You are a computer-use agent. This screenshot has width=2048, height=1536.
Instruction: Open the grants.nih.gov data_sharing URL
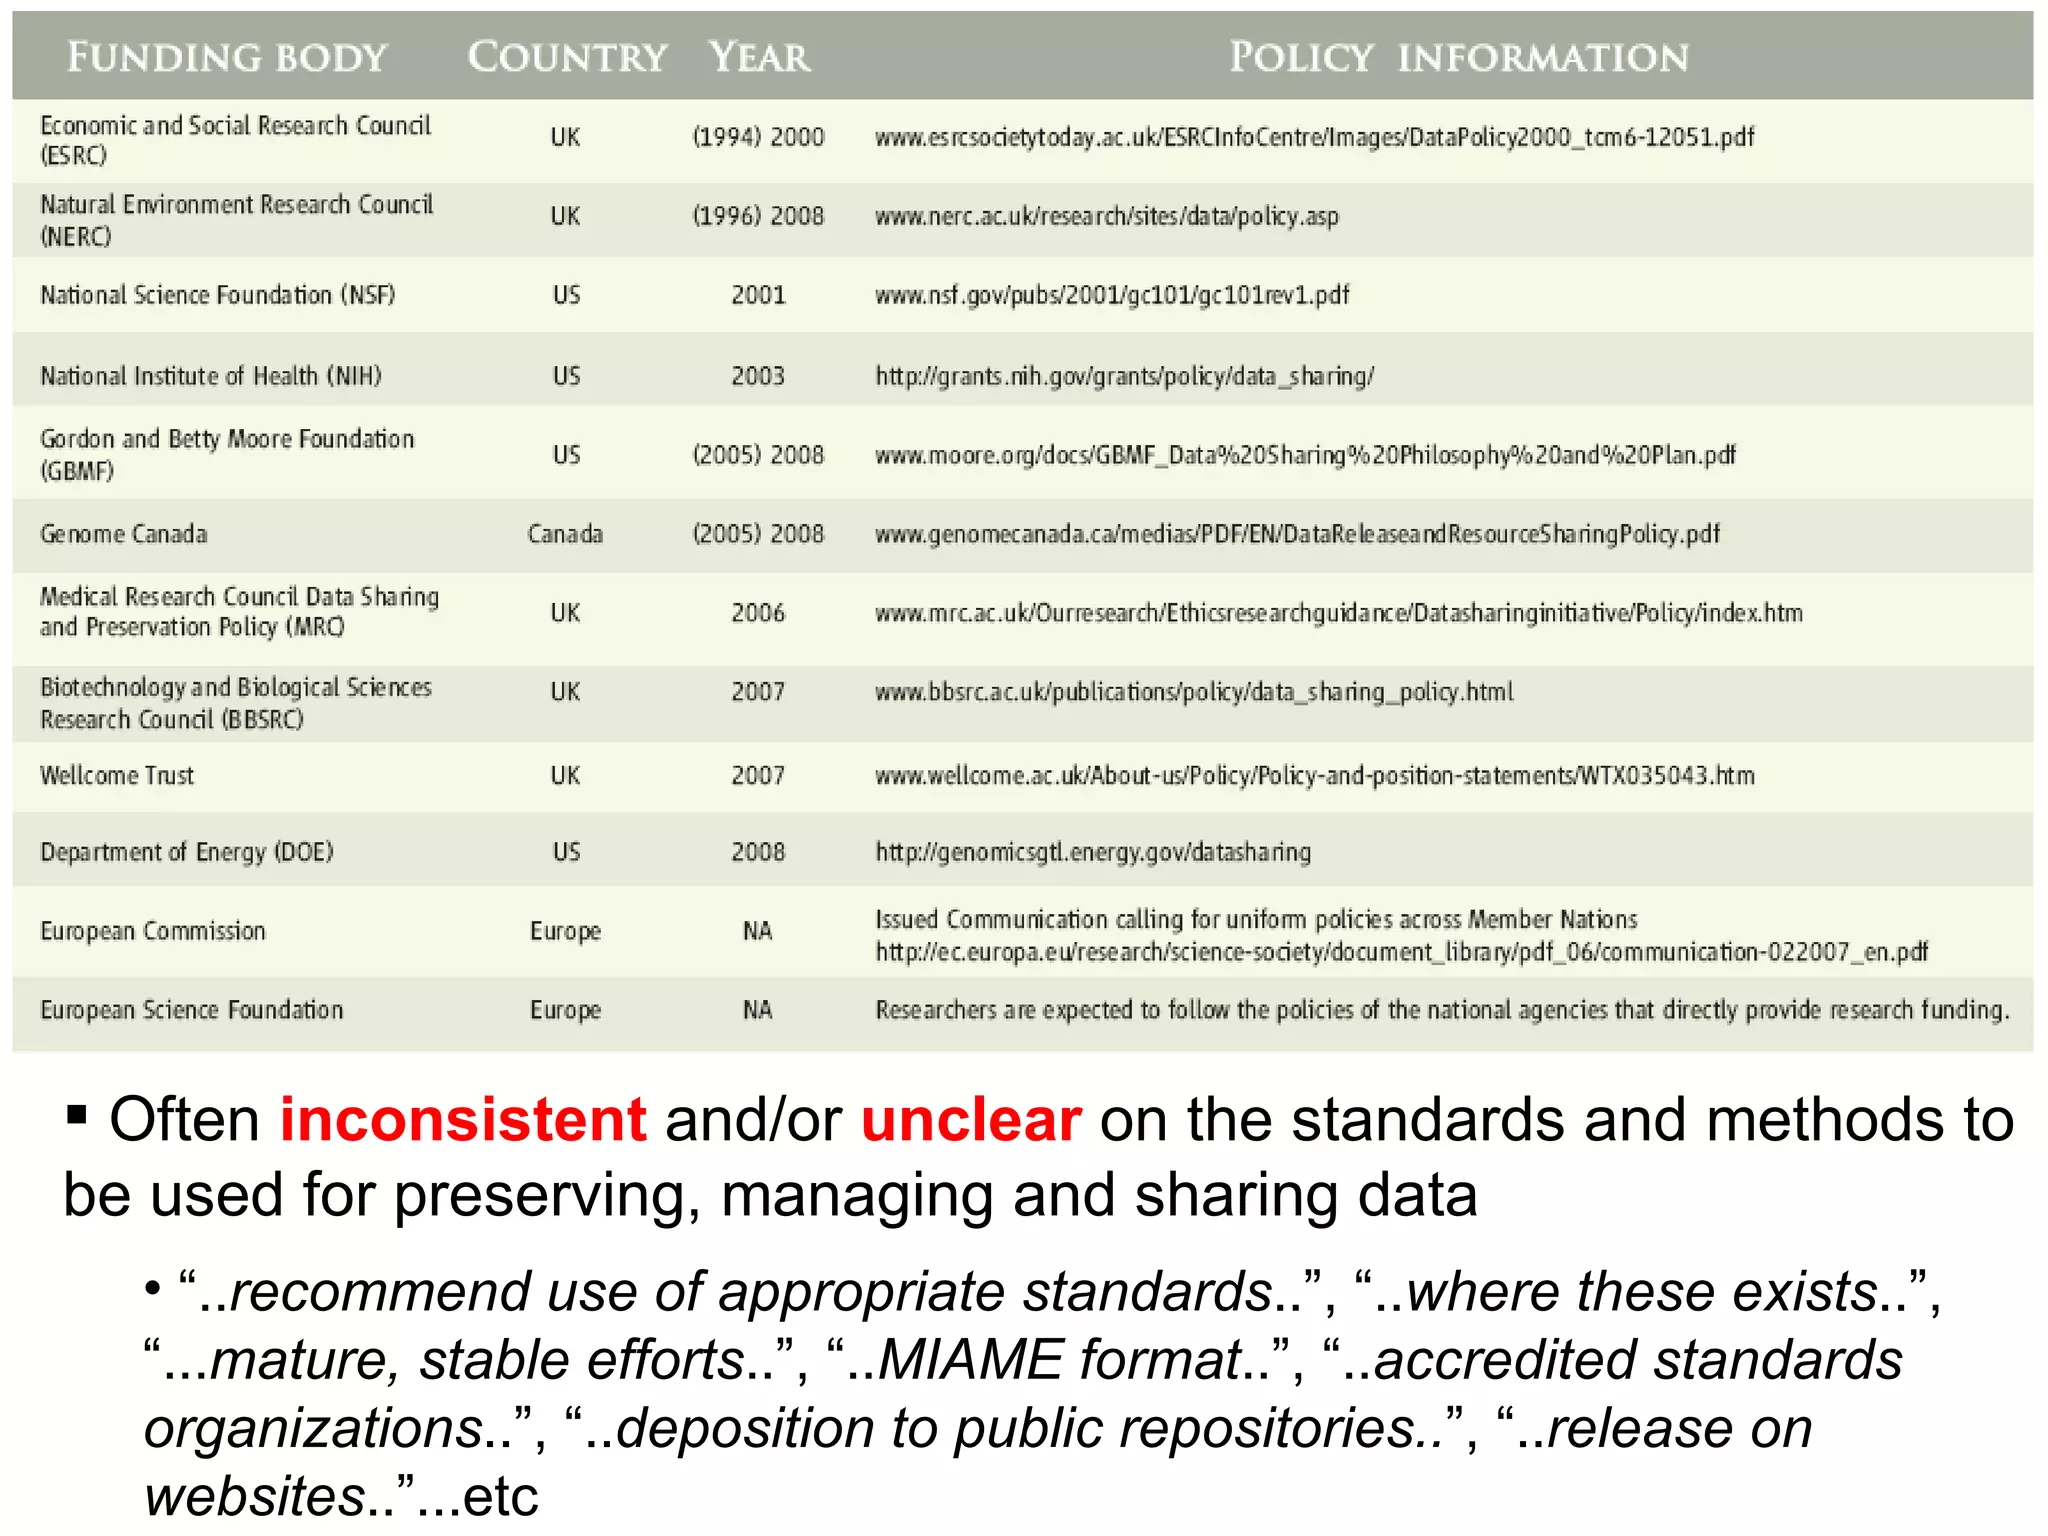pyautogui.click(x=1125, y=376)
